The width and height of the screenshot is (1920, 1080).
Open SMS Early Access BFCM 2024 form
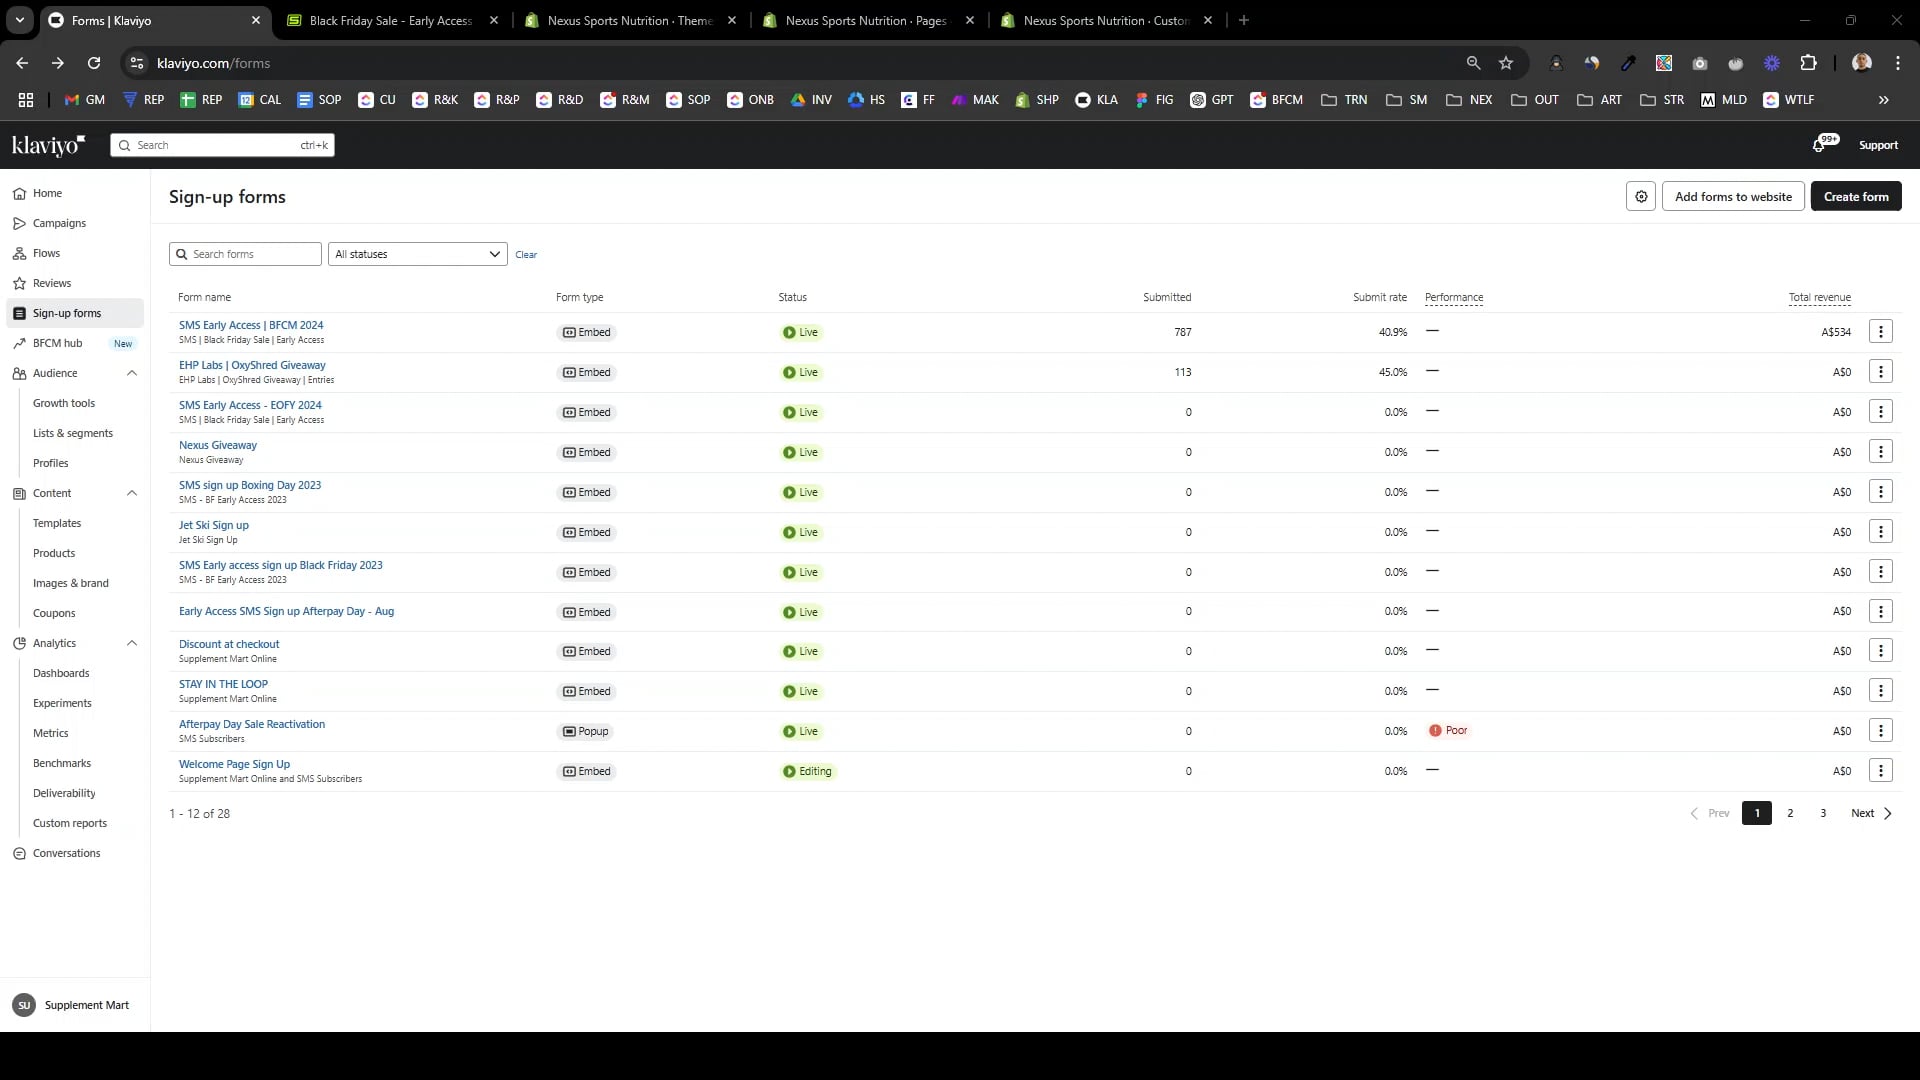point(251,324)
